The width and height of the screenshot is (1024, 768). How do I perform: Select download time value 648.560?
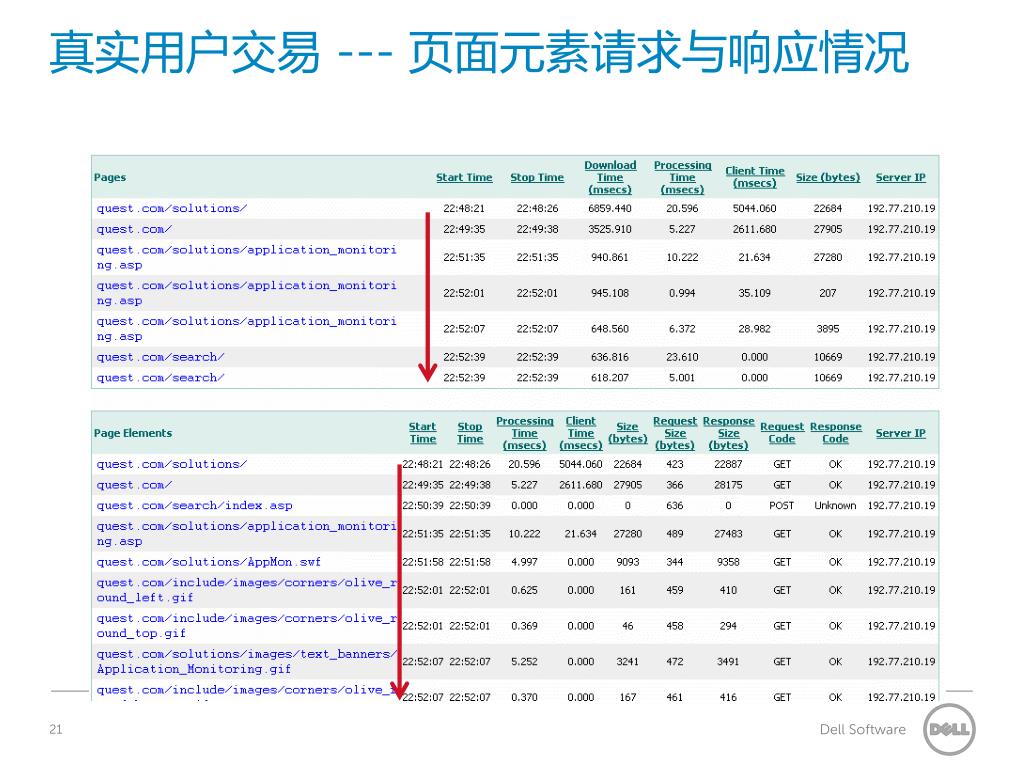point(610,329)
